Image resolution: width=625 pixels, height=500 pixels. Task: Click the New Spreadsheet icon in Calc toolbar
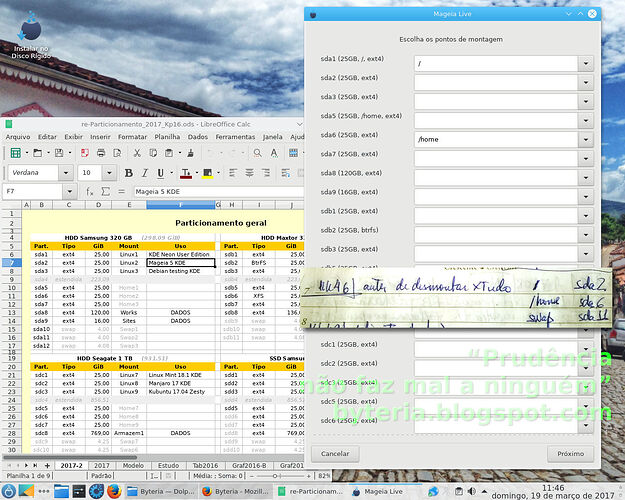pyautogui.click(x=16, y=153)
